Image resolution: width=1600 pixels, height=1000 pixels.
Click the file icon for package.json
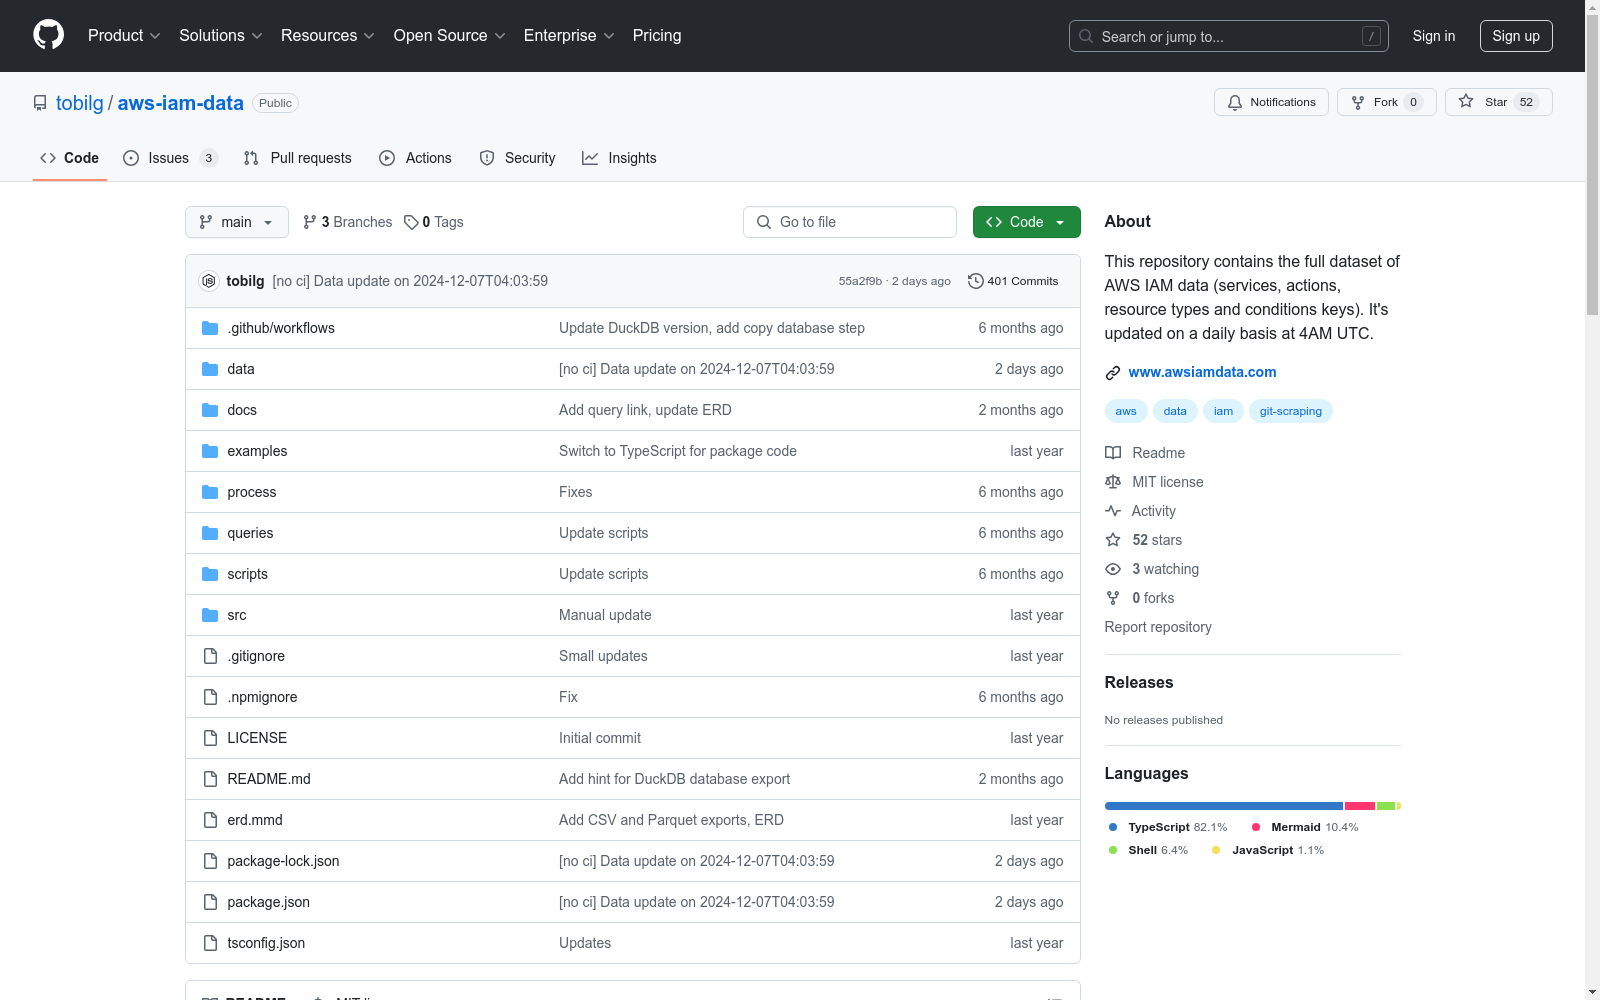[x=210, y=902]
